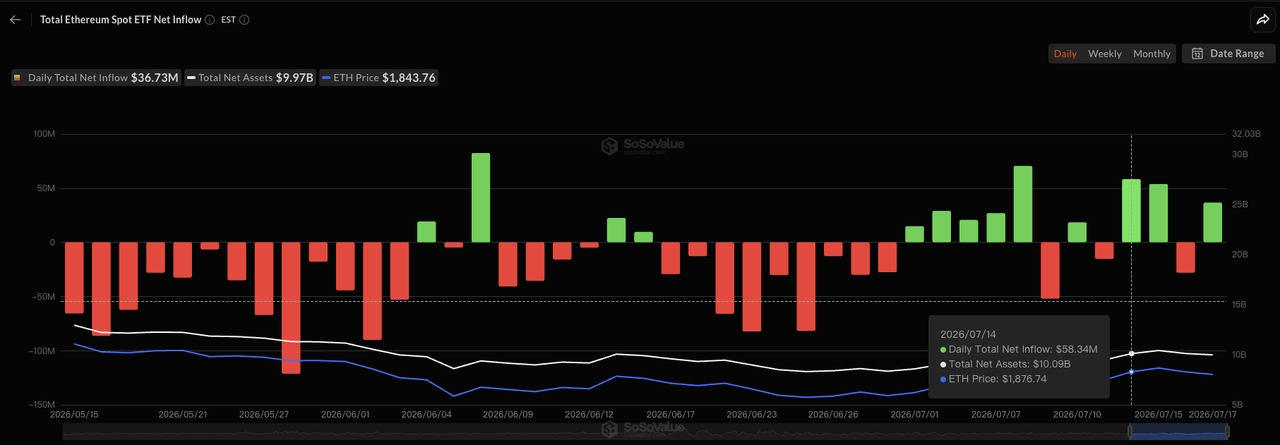Toggle ETH Price line visibility
The width and height of the screenshot is (1280, 445).
point(379,77)
